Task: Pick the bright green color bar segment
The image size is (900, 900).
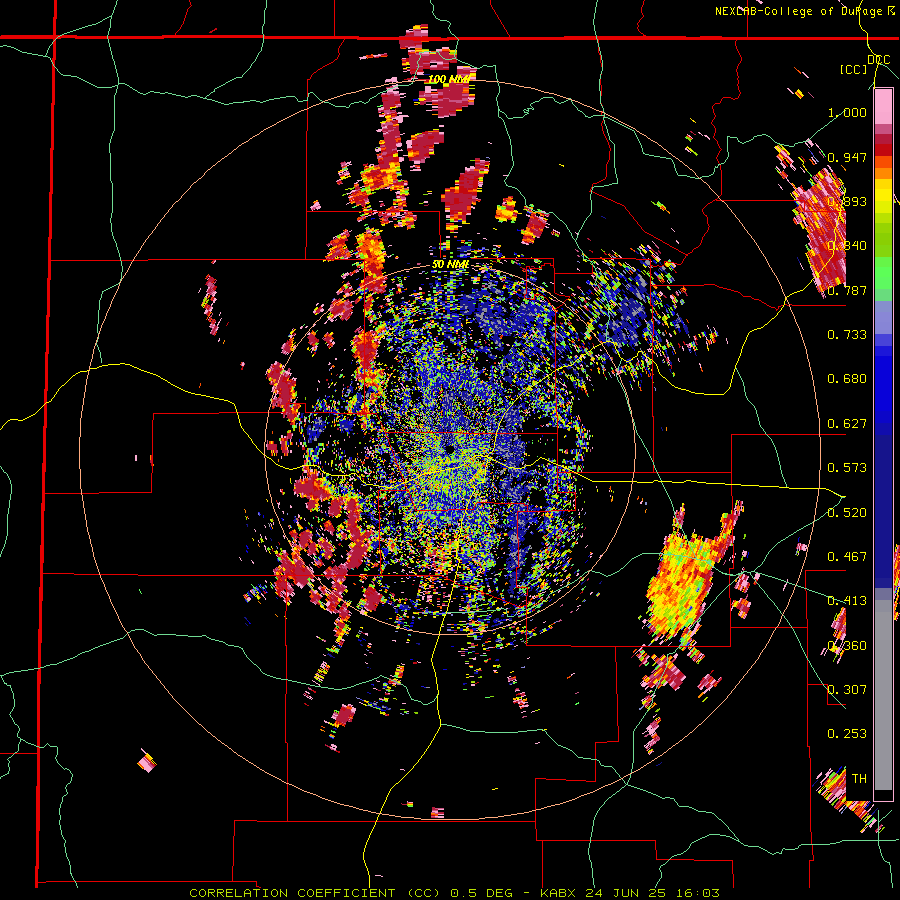Action: click(883, 273)
